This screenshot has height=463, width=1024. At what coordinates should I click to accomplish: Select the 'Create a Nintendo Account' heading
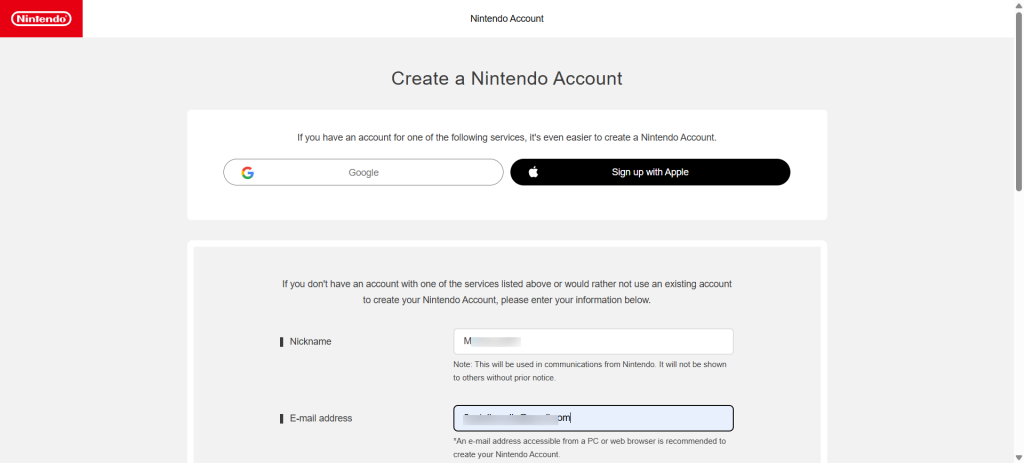[x=507, y=78]
